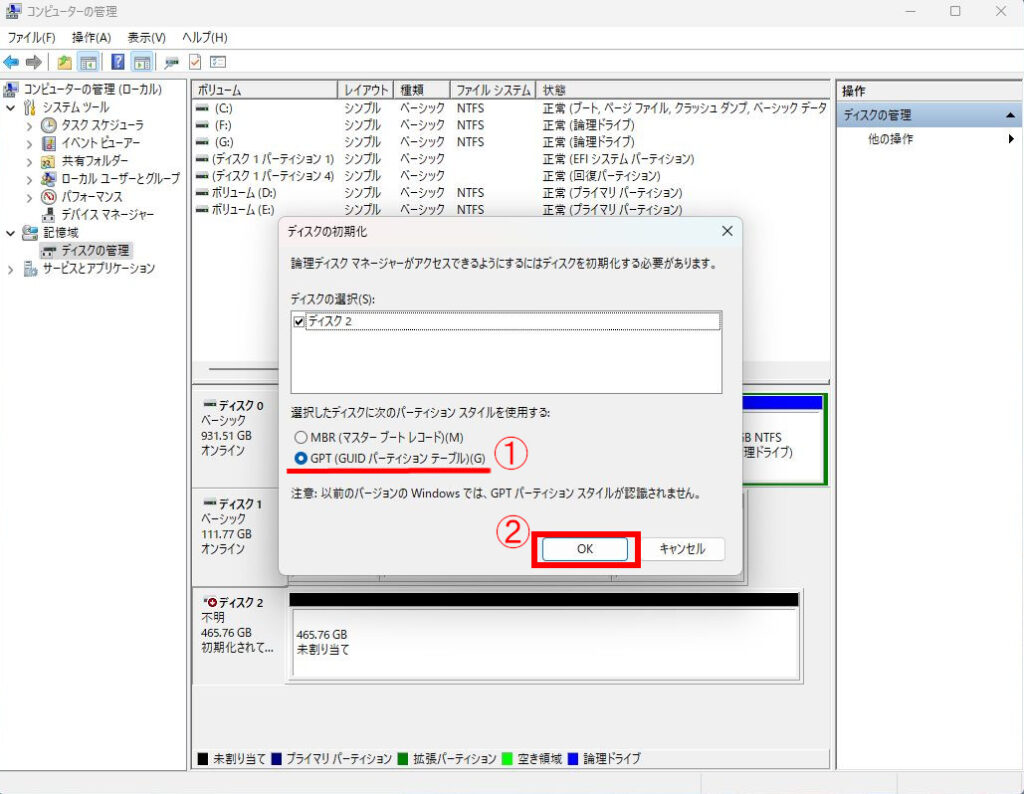Select the (ディスク 1 パーティション 1) row
Image resolution: width=1024 pixels, height=794 pixels.
pos(511,159)
